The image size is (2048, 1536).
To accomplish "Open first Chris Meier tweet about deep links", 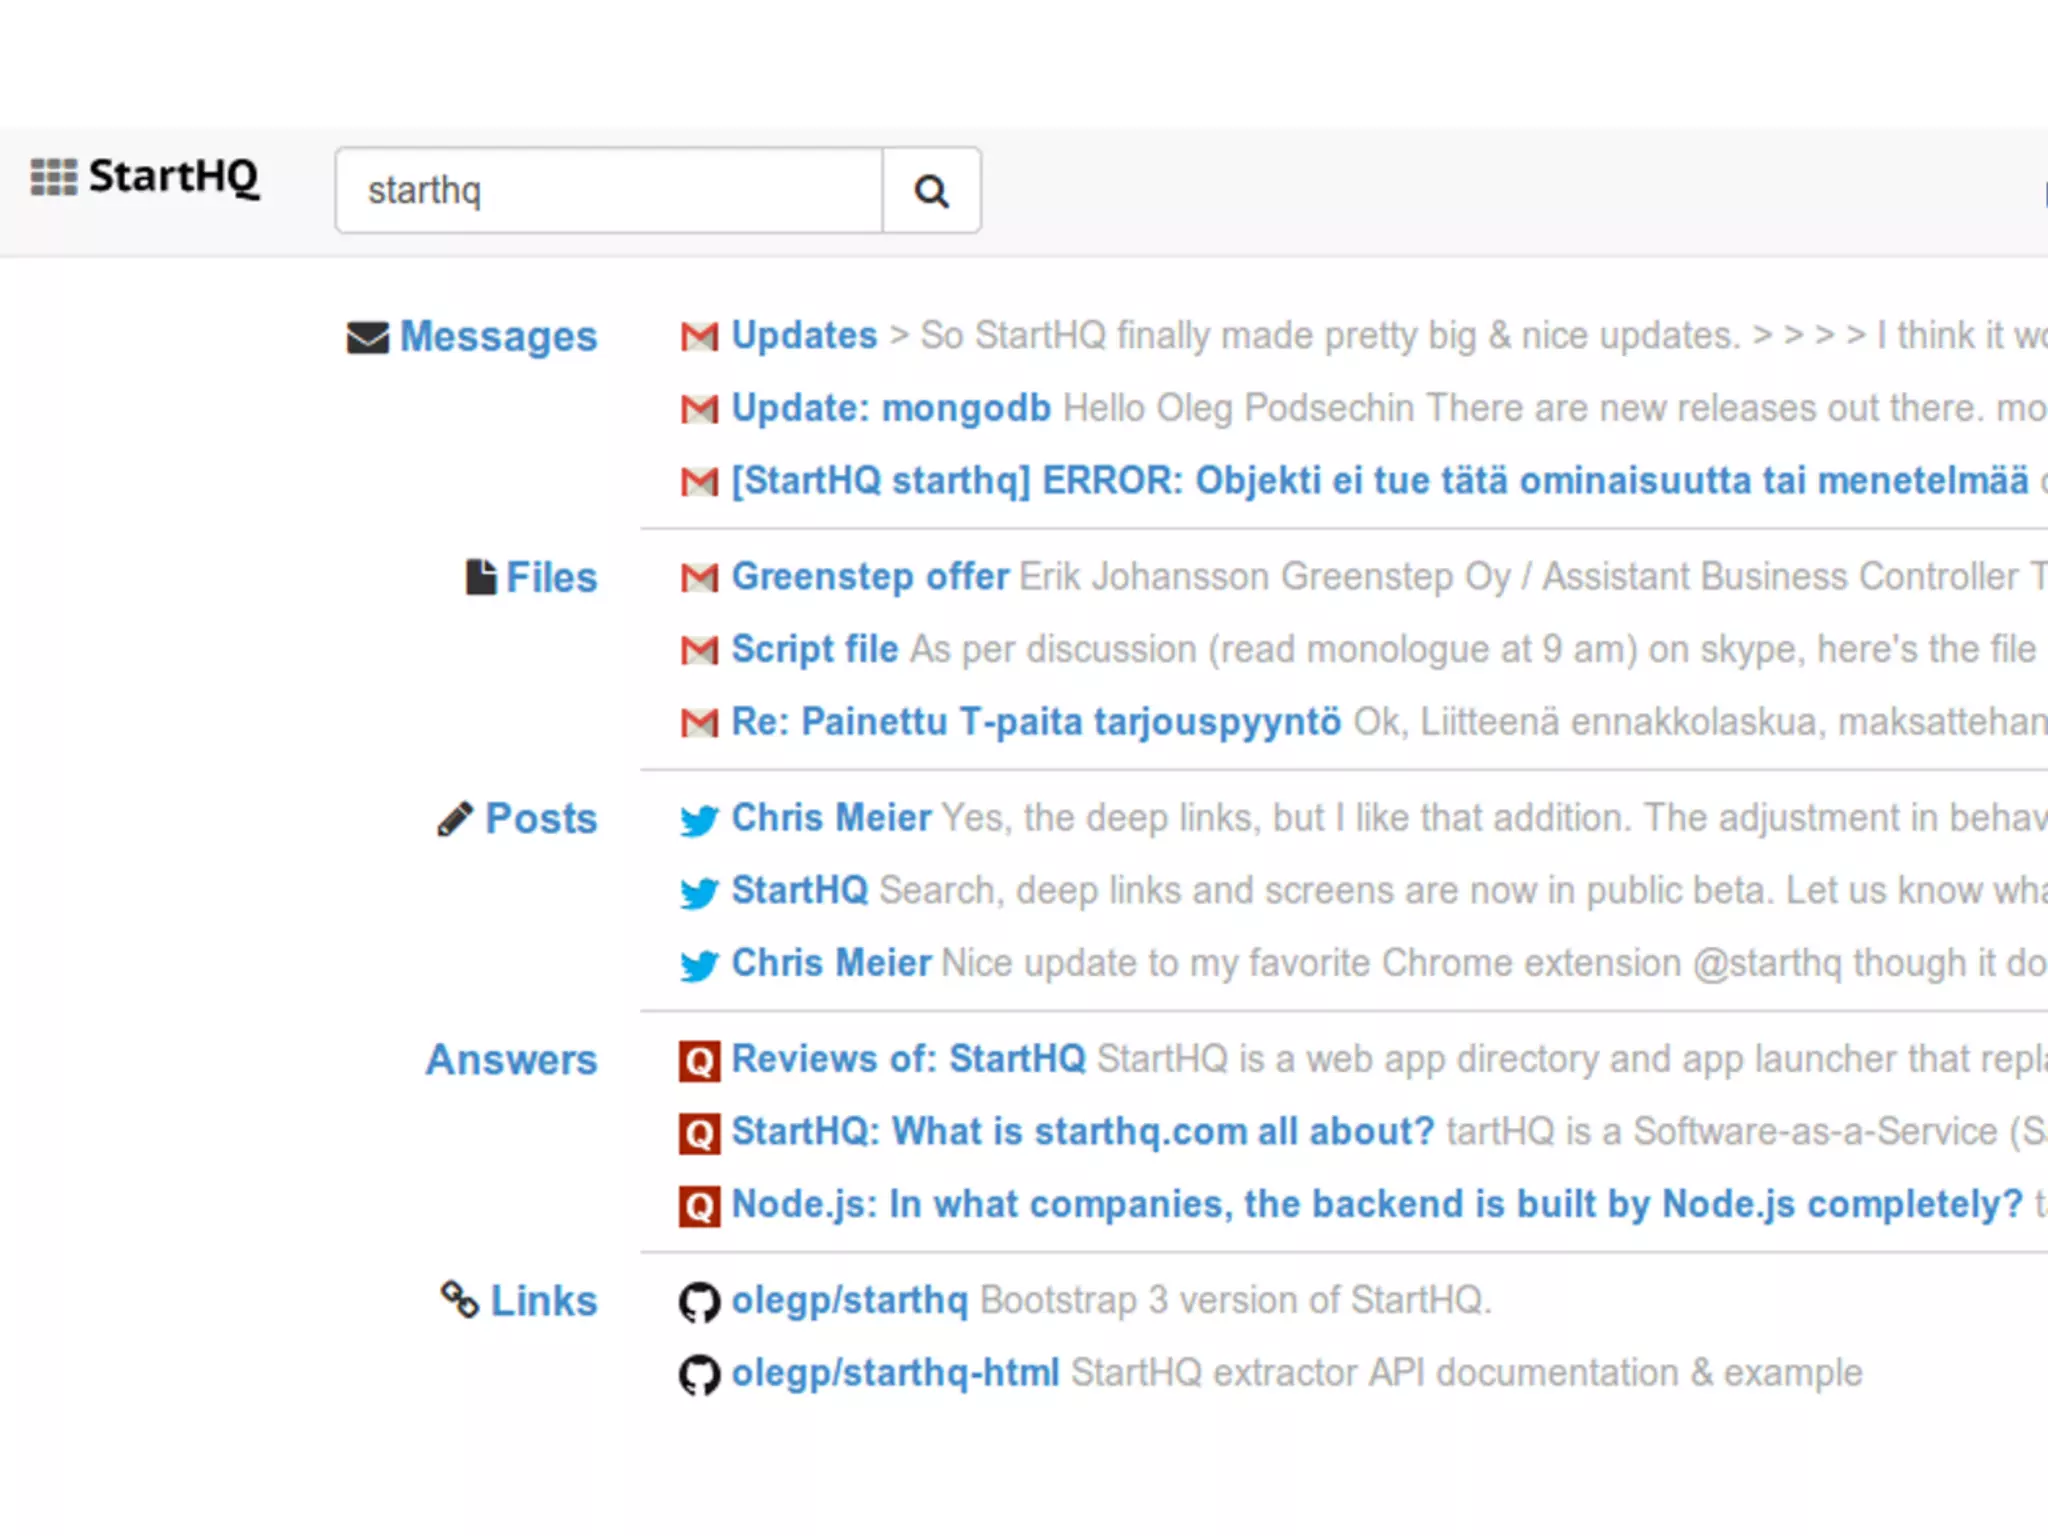I will pyautogui.click(x=831, y=818).
